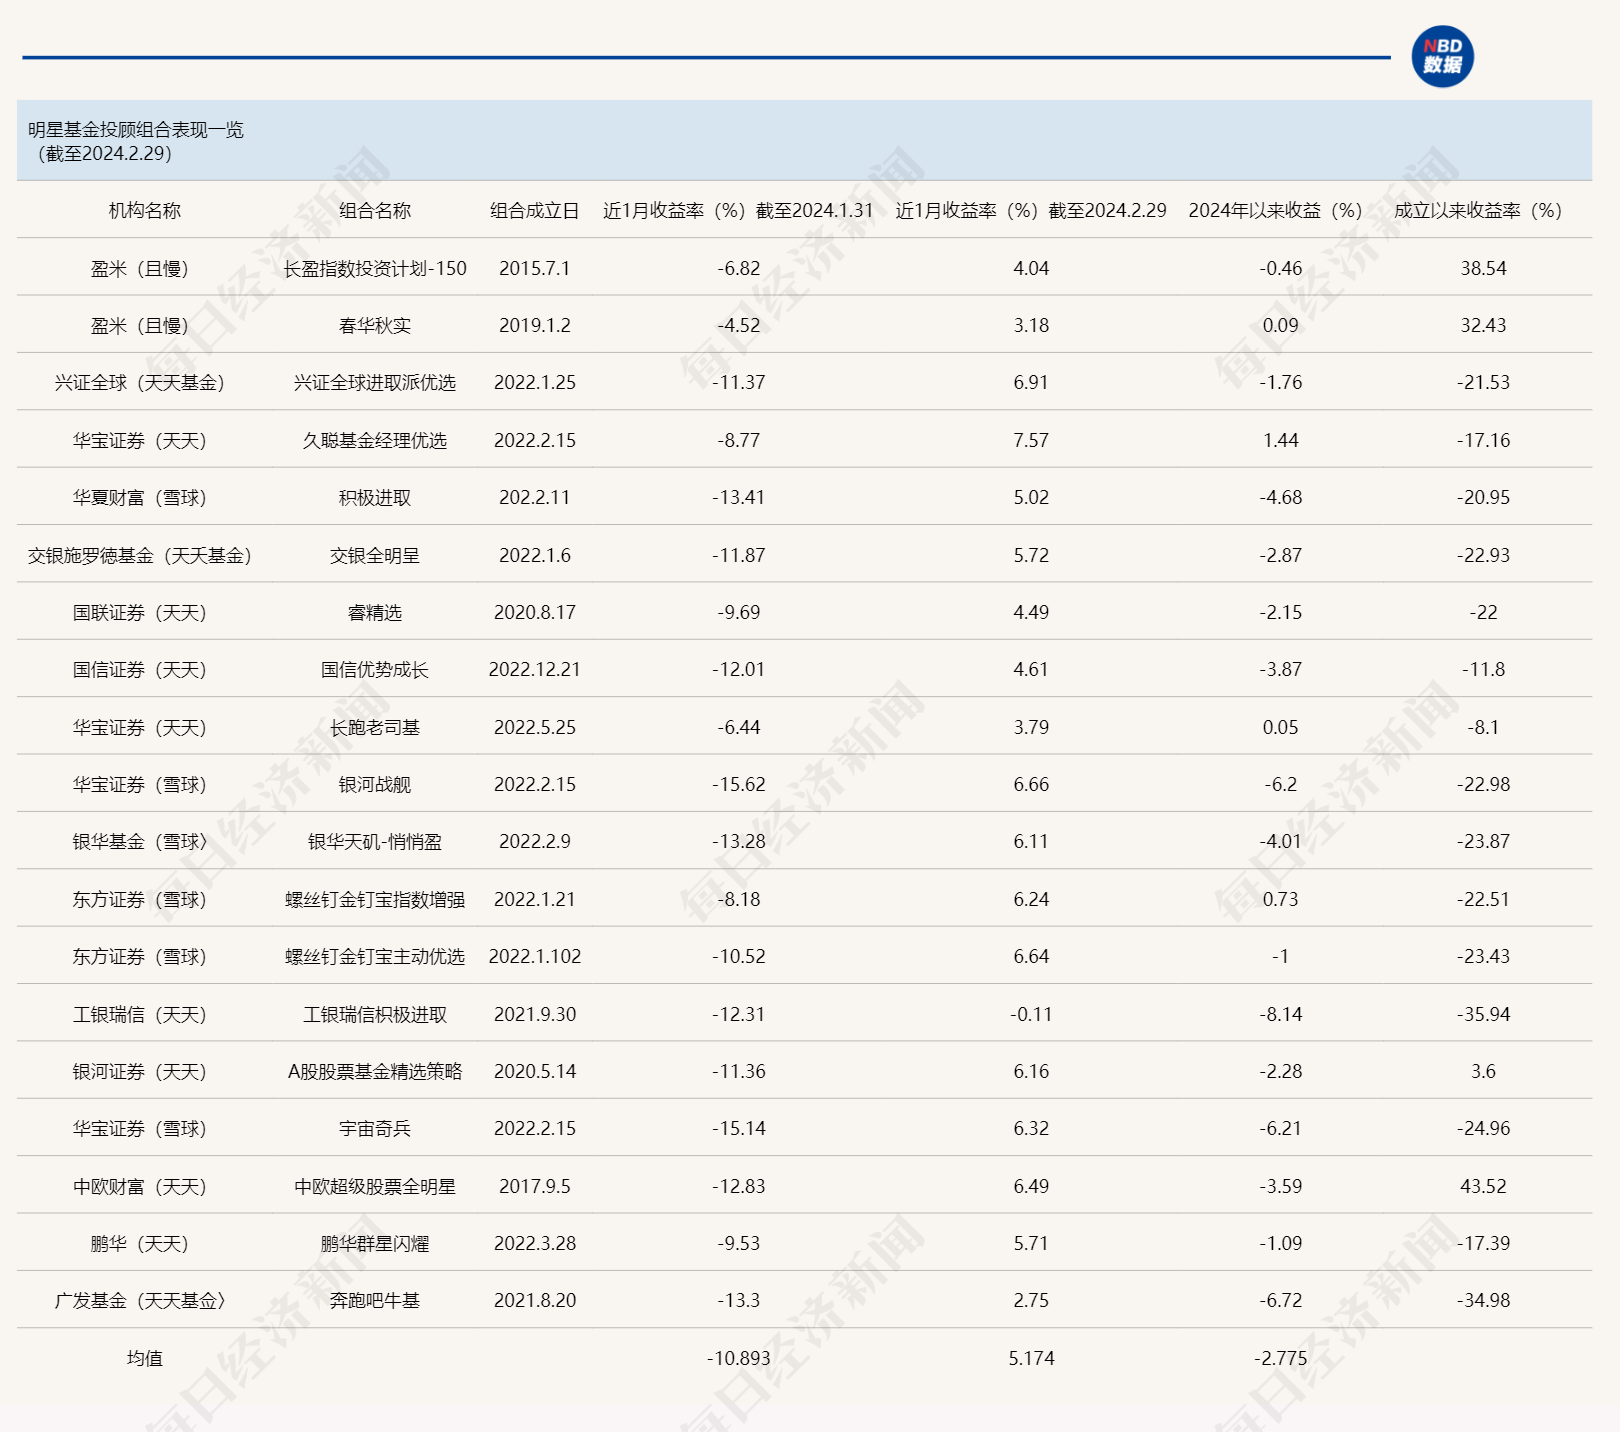
Task: Click the date 2017.9.5
Action: point(535,1187)
